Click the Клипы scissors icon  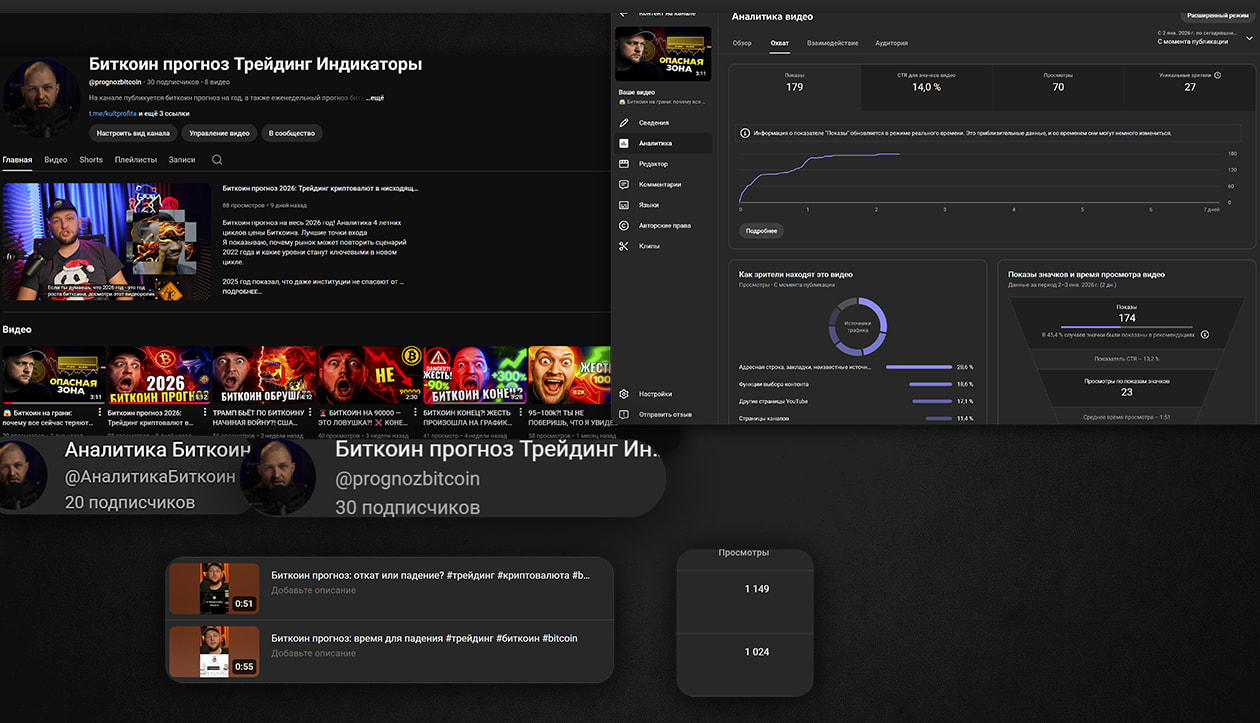(x=624, y=246)
